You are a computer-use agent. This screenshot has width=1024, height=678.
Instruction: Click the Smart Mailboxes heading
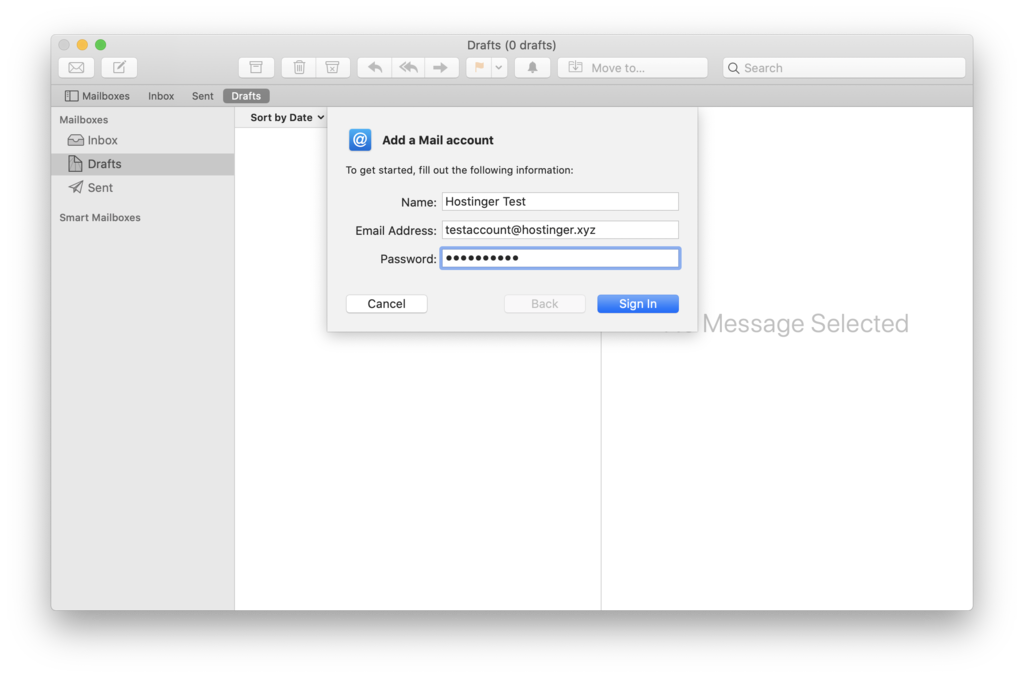click(100, 218)
